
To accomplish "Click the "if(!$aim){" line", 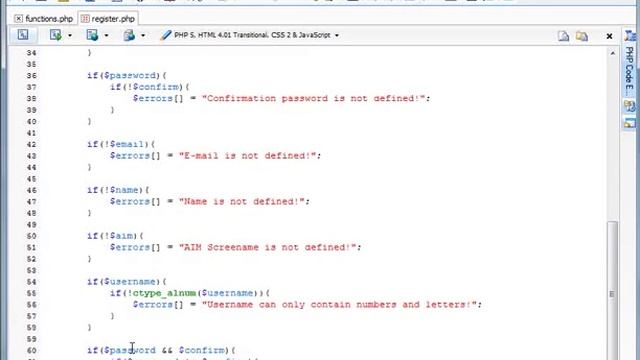I will 116,236.
